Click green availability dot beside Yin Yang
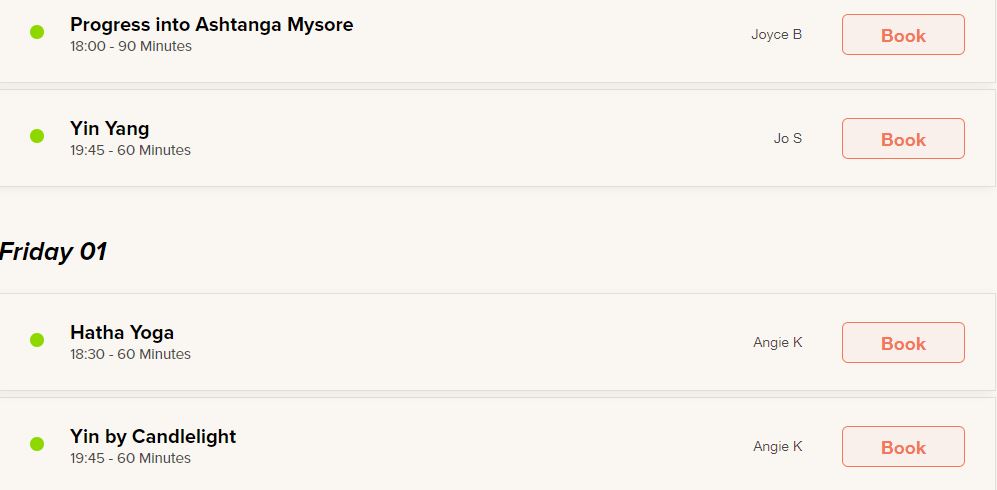The height and width of the screenshot is (490, 997). pyautogui.click(x=37, y=136)
